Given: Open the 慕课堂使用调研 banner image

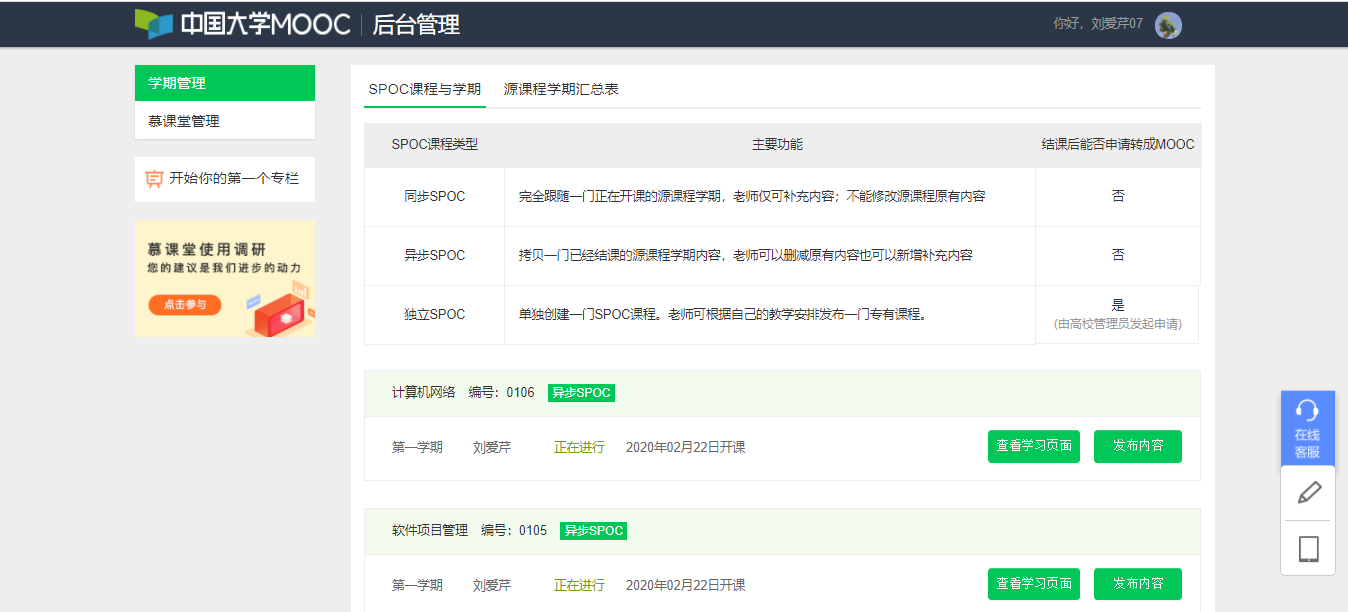Looking at the screenshot, I should pos(225,278).
